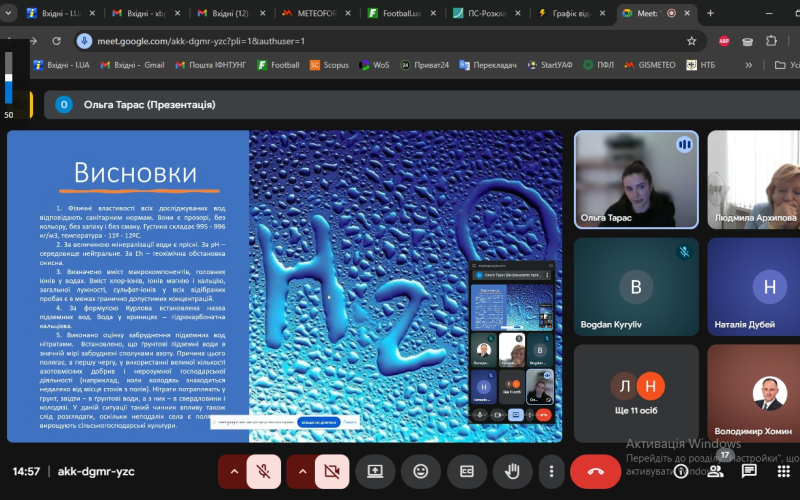Turn on closed captions
Screen dimensions: 800x500
click(466, 471)
